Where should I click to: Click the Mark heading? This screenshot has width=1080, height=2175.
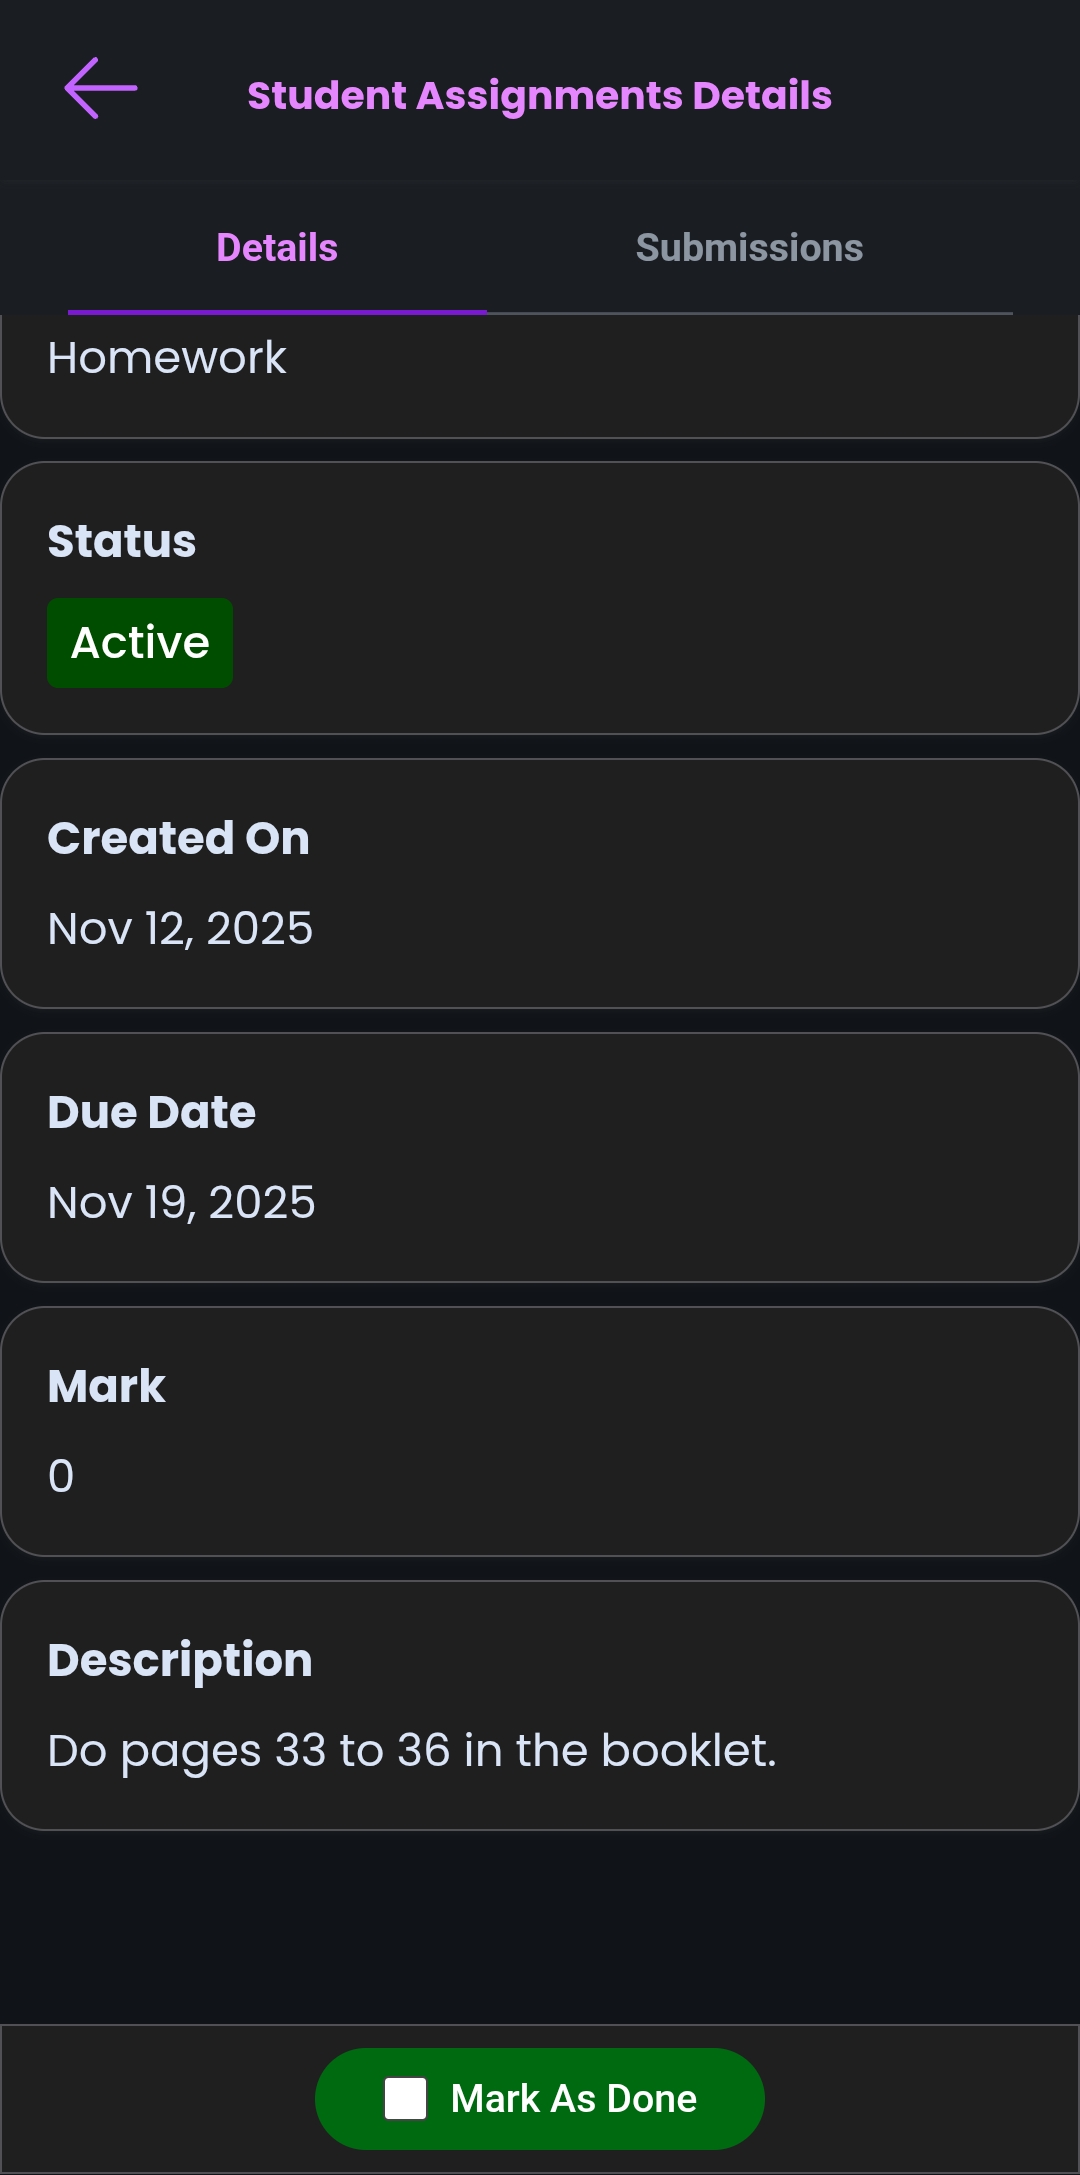[107, 1386]
